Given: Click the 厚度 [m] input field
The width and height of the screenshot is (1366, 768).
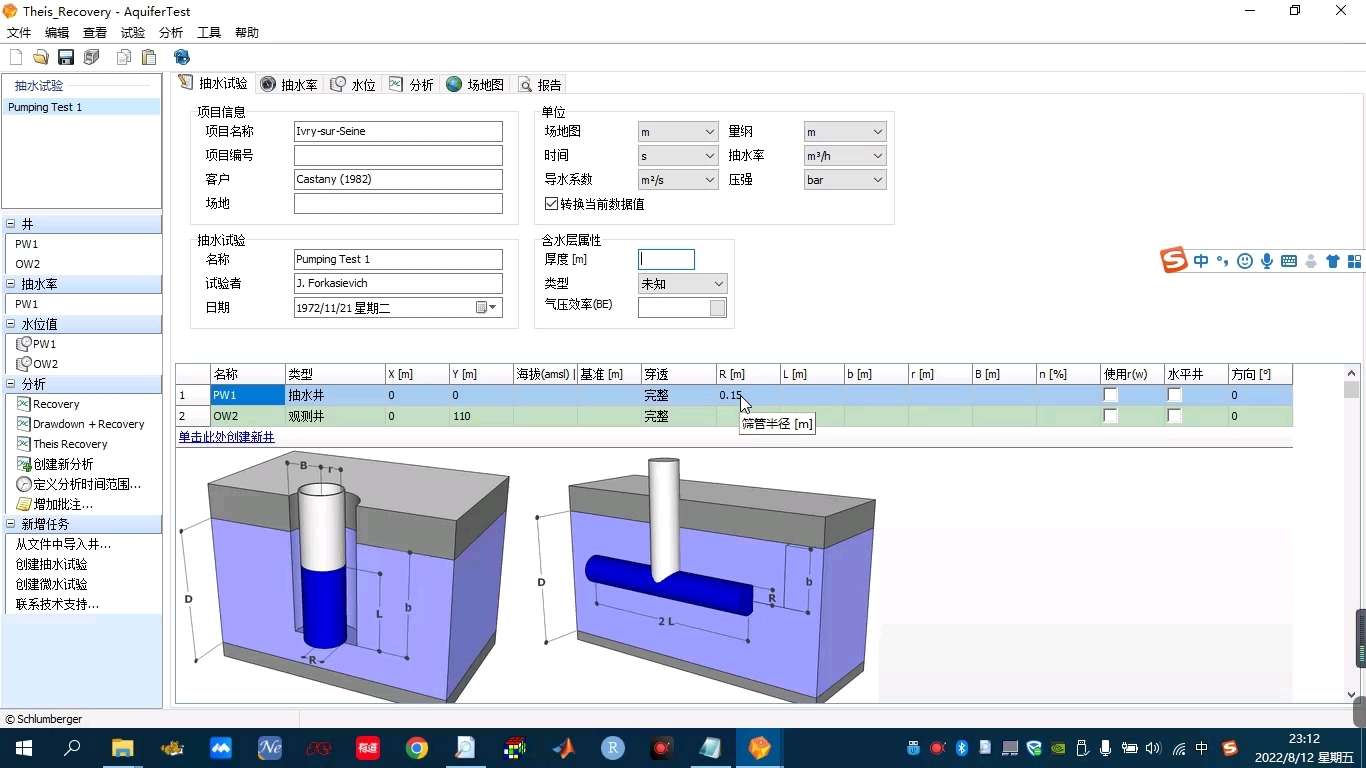Looking at the screenshot, I should (x=666, y=260).
